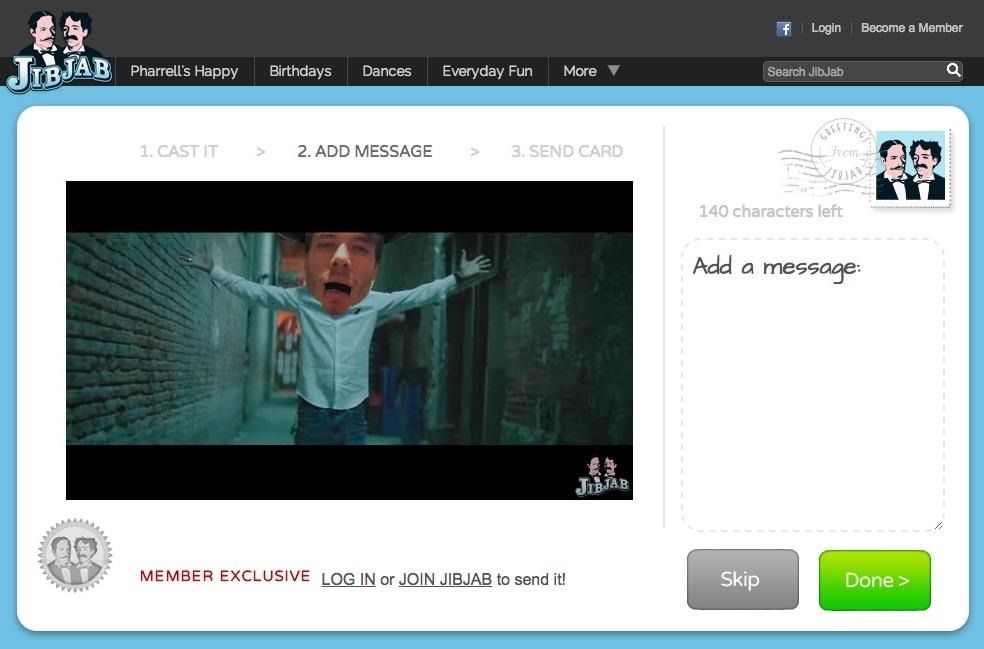
Task: Click the Search JibJab field
Action: click(x=852, y=71)
